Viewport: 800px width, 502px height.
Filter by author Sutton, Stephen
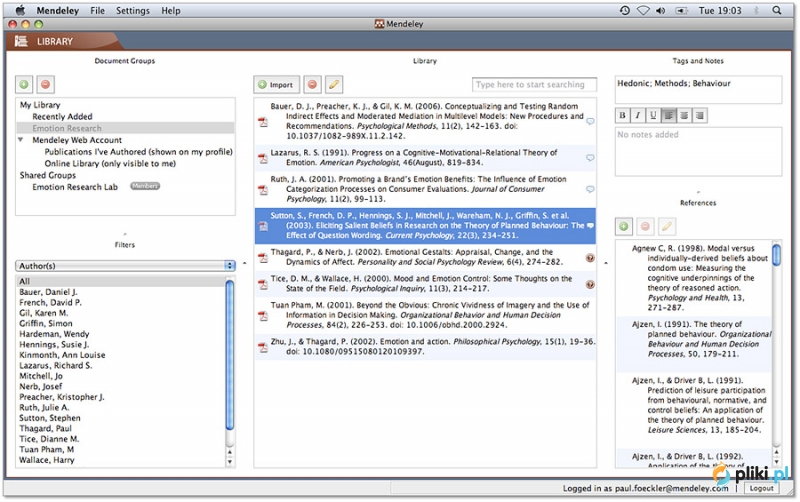[x=50, y=418]
